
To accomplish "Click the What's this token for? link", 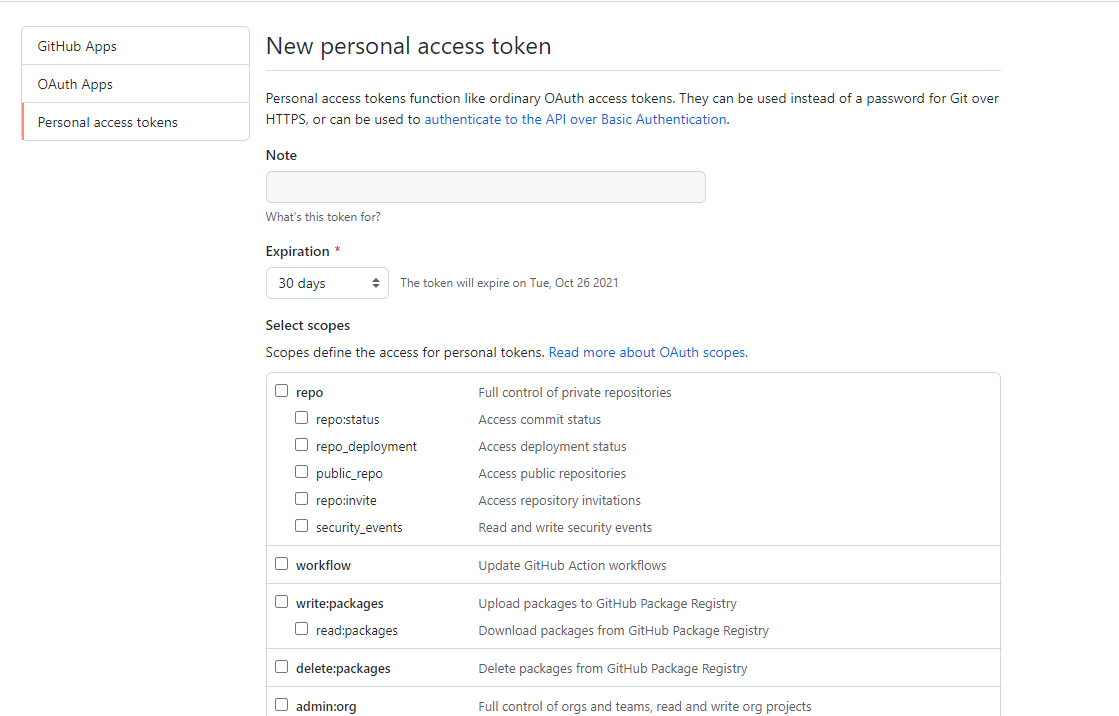I will tap(323, 216).
